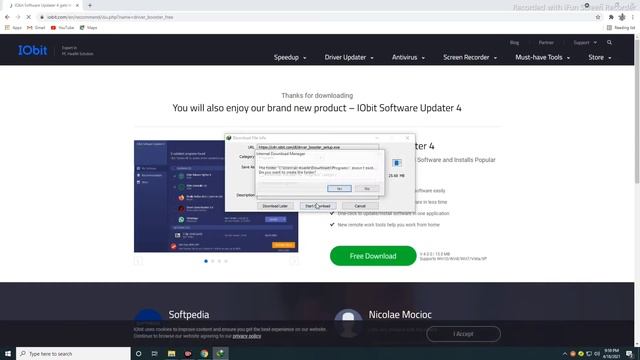Open Cortana circle icon on taskbar

[x=139, y=353]
